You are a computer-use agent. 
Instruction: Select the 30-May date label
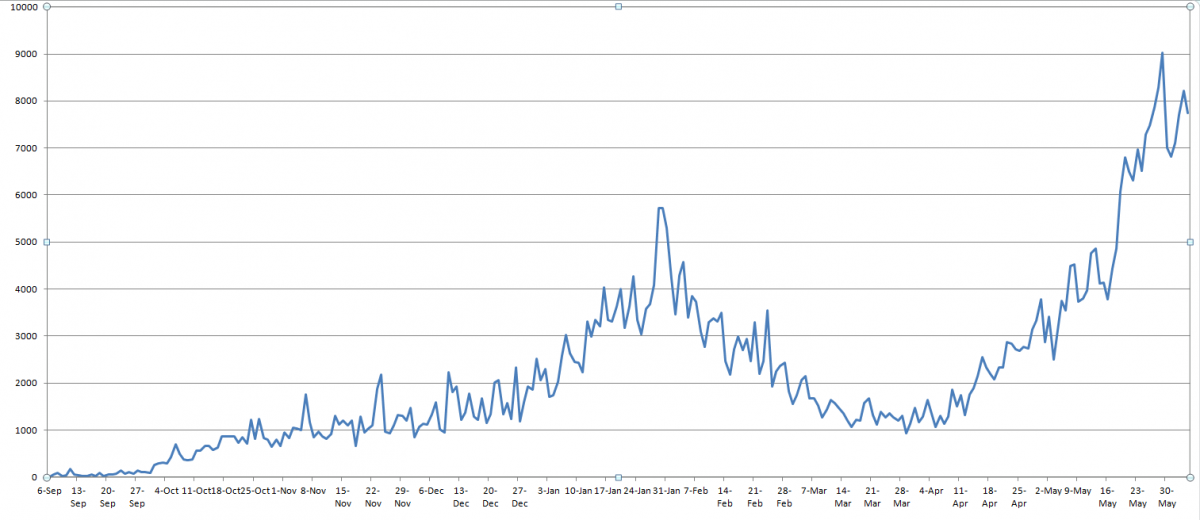tap(1166, 497)
